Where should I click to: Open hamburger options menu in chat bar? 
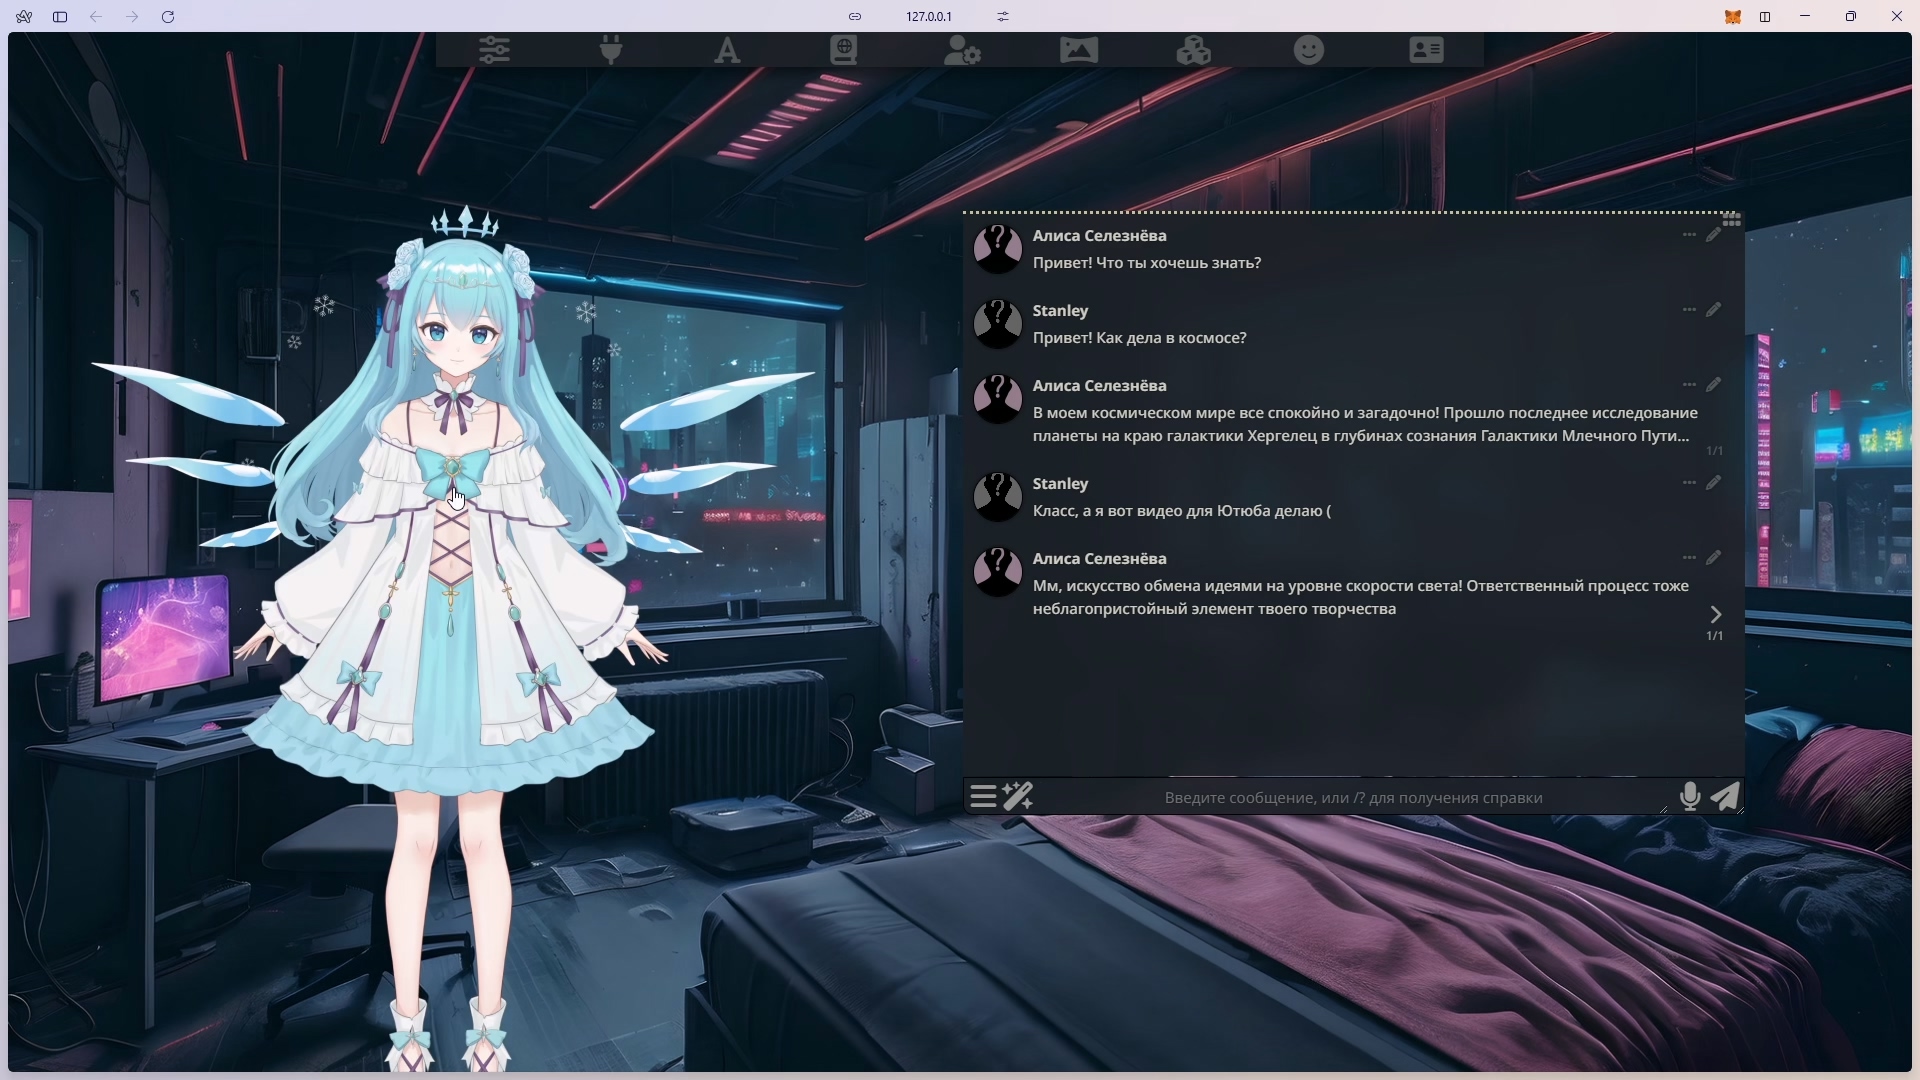point(983,797)
